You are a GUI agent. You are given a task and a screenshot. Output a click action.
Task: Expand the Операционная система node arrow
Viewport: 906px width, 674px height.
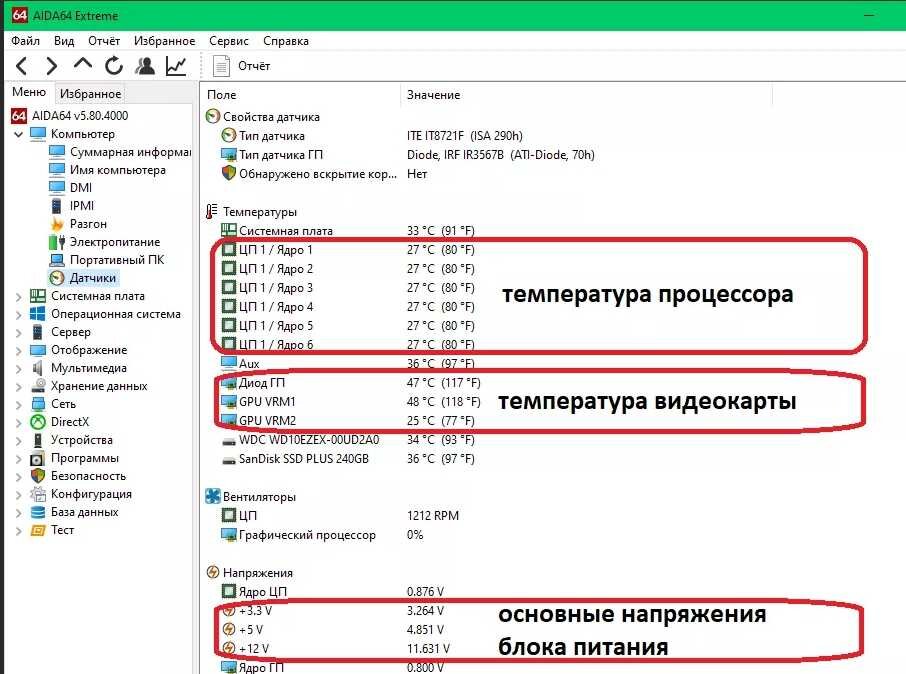pyautogui.click(x=18, y=314)
